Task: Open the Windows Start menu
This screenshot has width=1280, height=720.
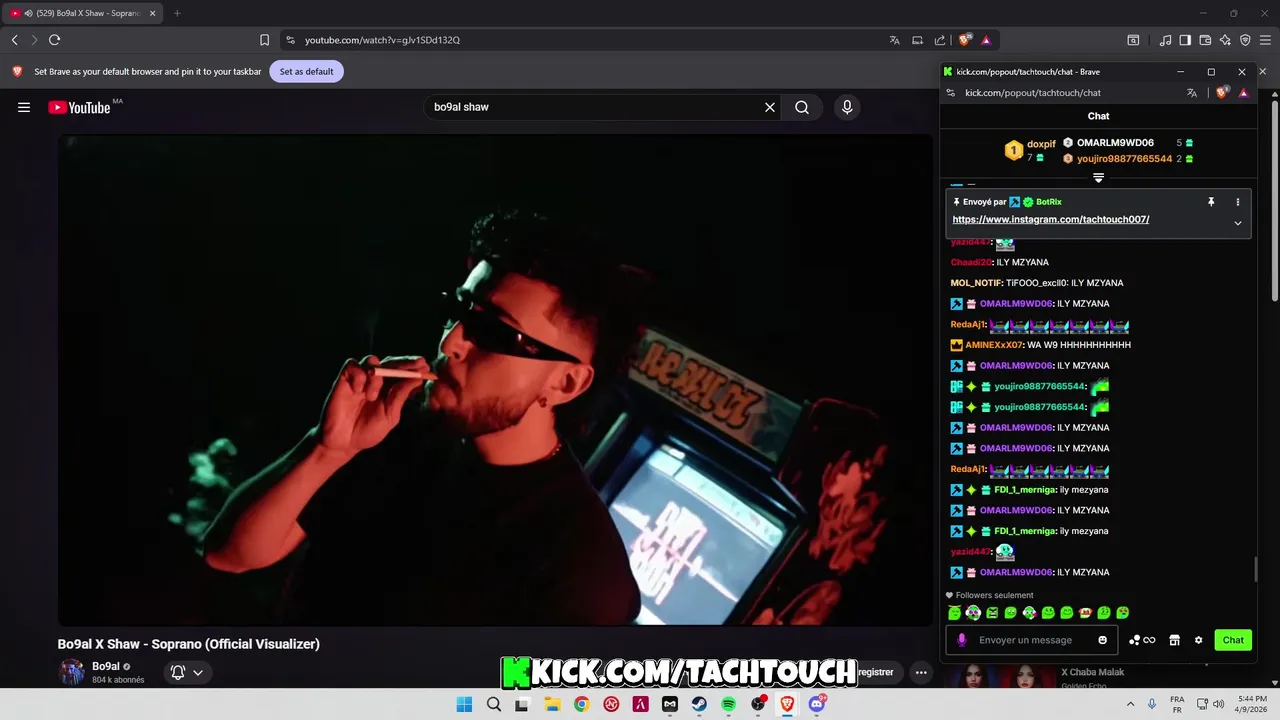Action: click(x=464, y=704)
